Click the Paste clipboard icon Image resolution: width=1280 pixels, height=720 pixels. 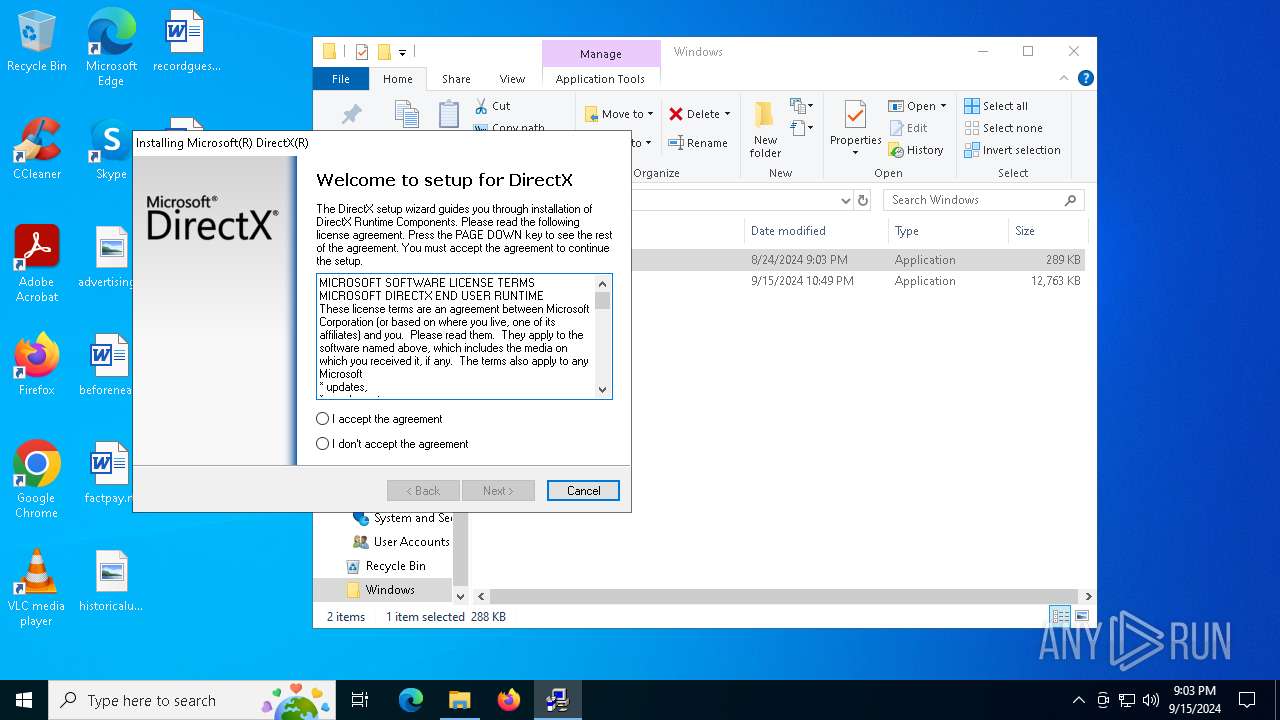tap(449, 113)
